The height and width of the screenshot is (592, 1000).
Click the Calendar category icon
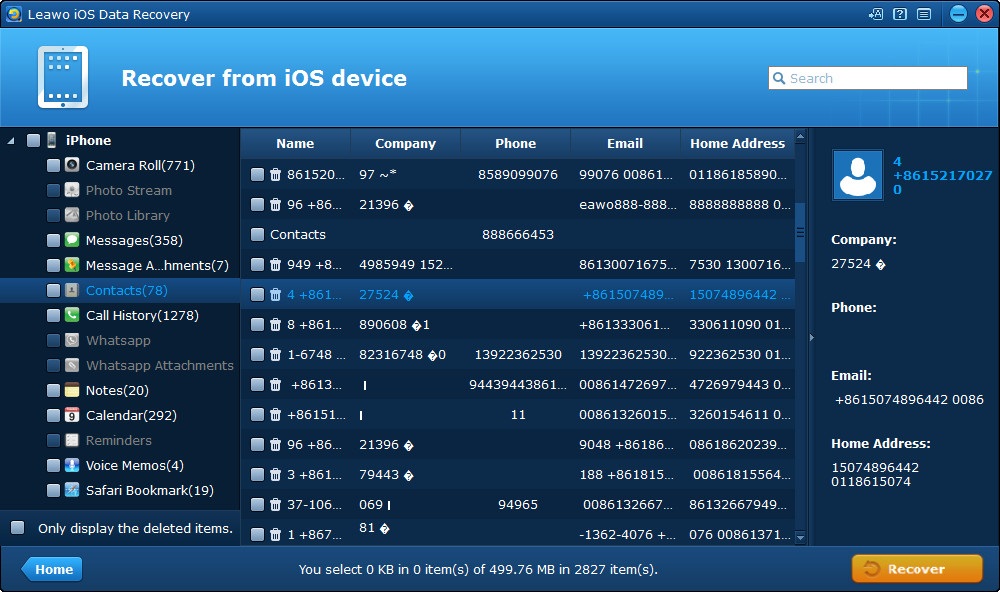point(72,415)
